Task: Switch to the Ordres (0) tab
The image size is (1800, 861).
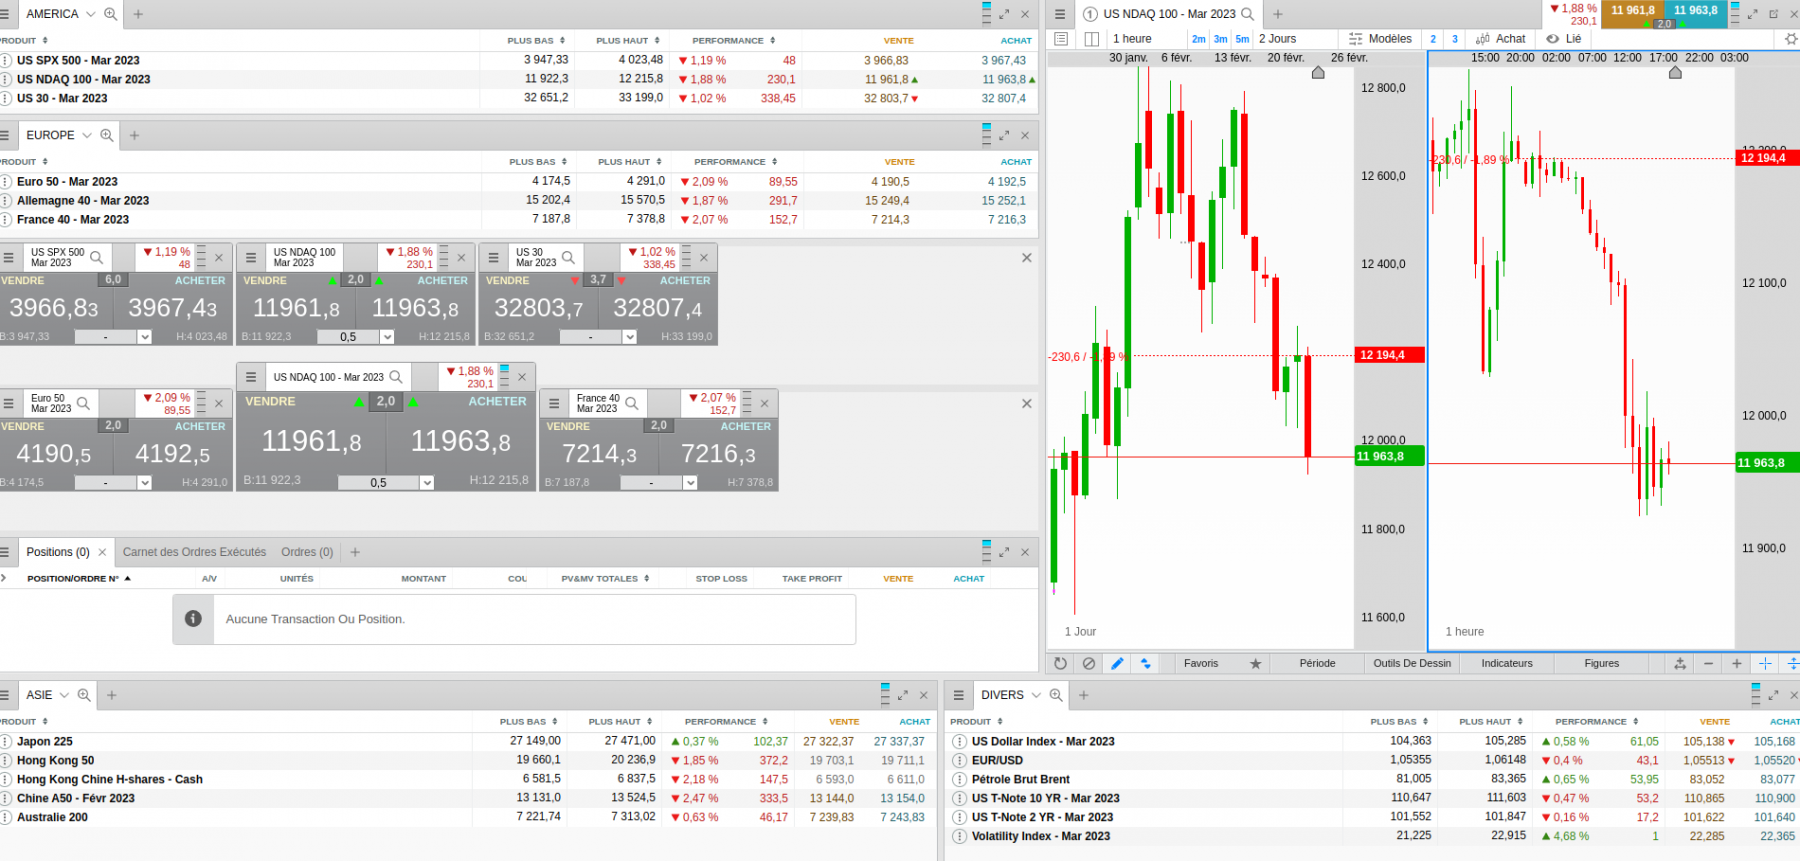Action: pyautogui.click(x=307, y=552)
